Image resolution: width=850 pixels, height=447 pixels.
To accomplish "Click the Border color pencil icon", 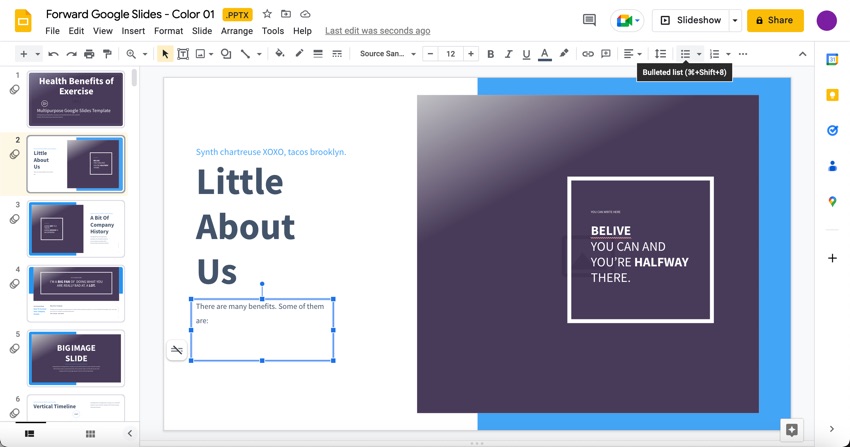I will pyautogui.click(x=299, y=53).
